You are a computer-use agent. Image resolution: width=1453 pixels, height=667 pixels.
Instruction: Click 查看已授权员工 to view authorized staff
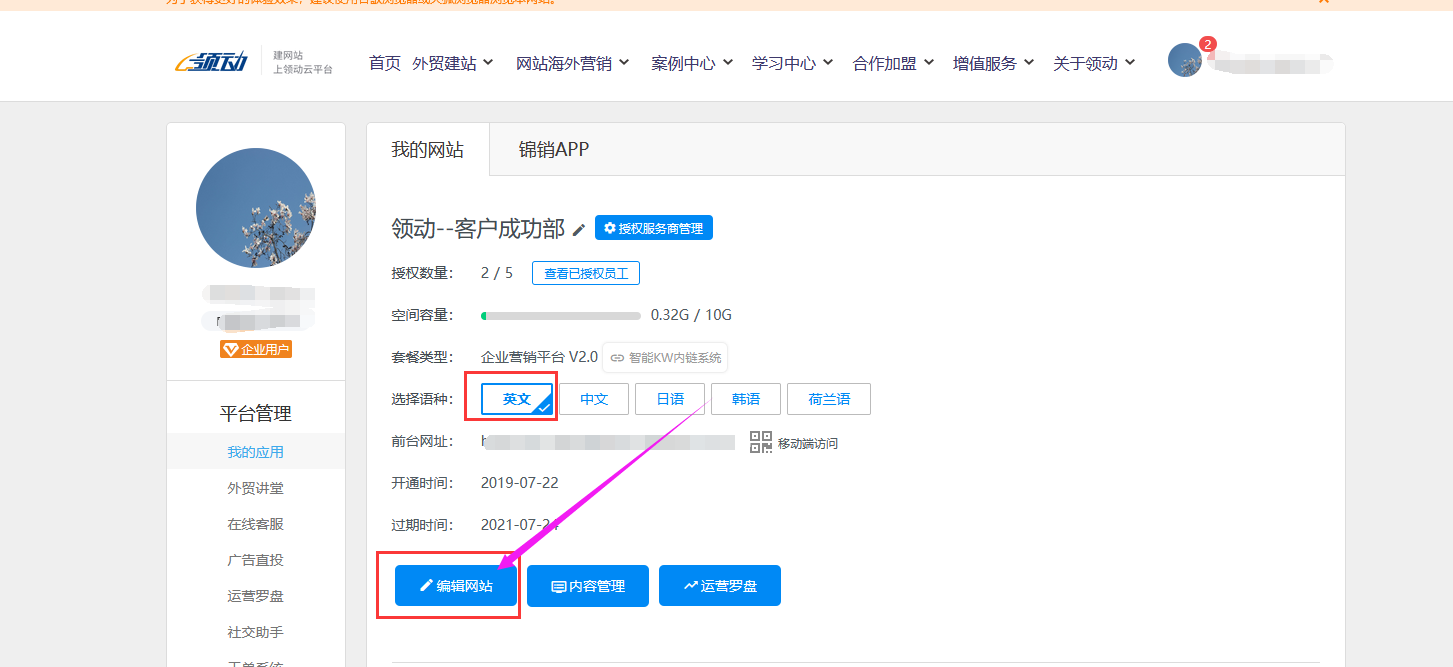tap(585, 272)
